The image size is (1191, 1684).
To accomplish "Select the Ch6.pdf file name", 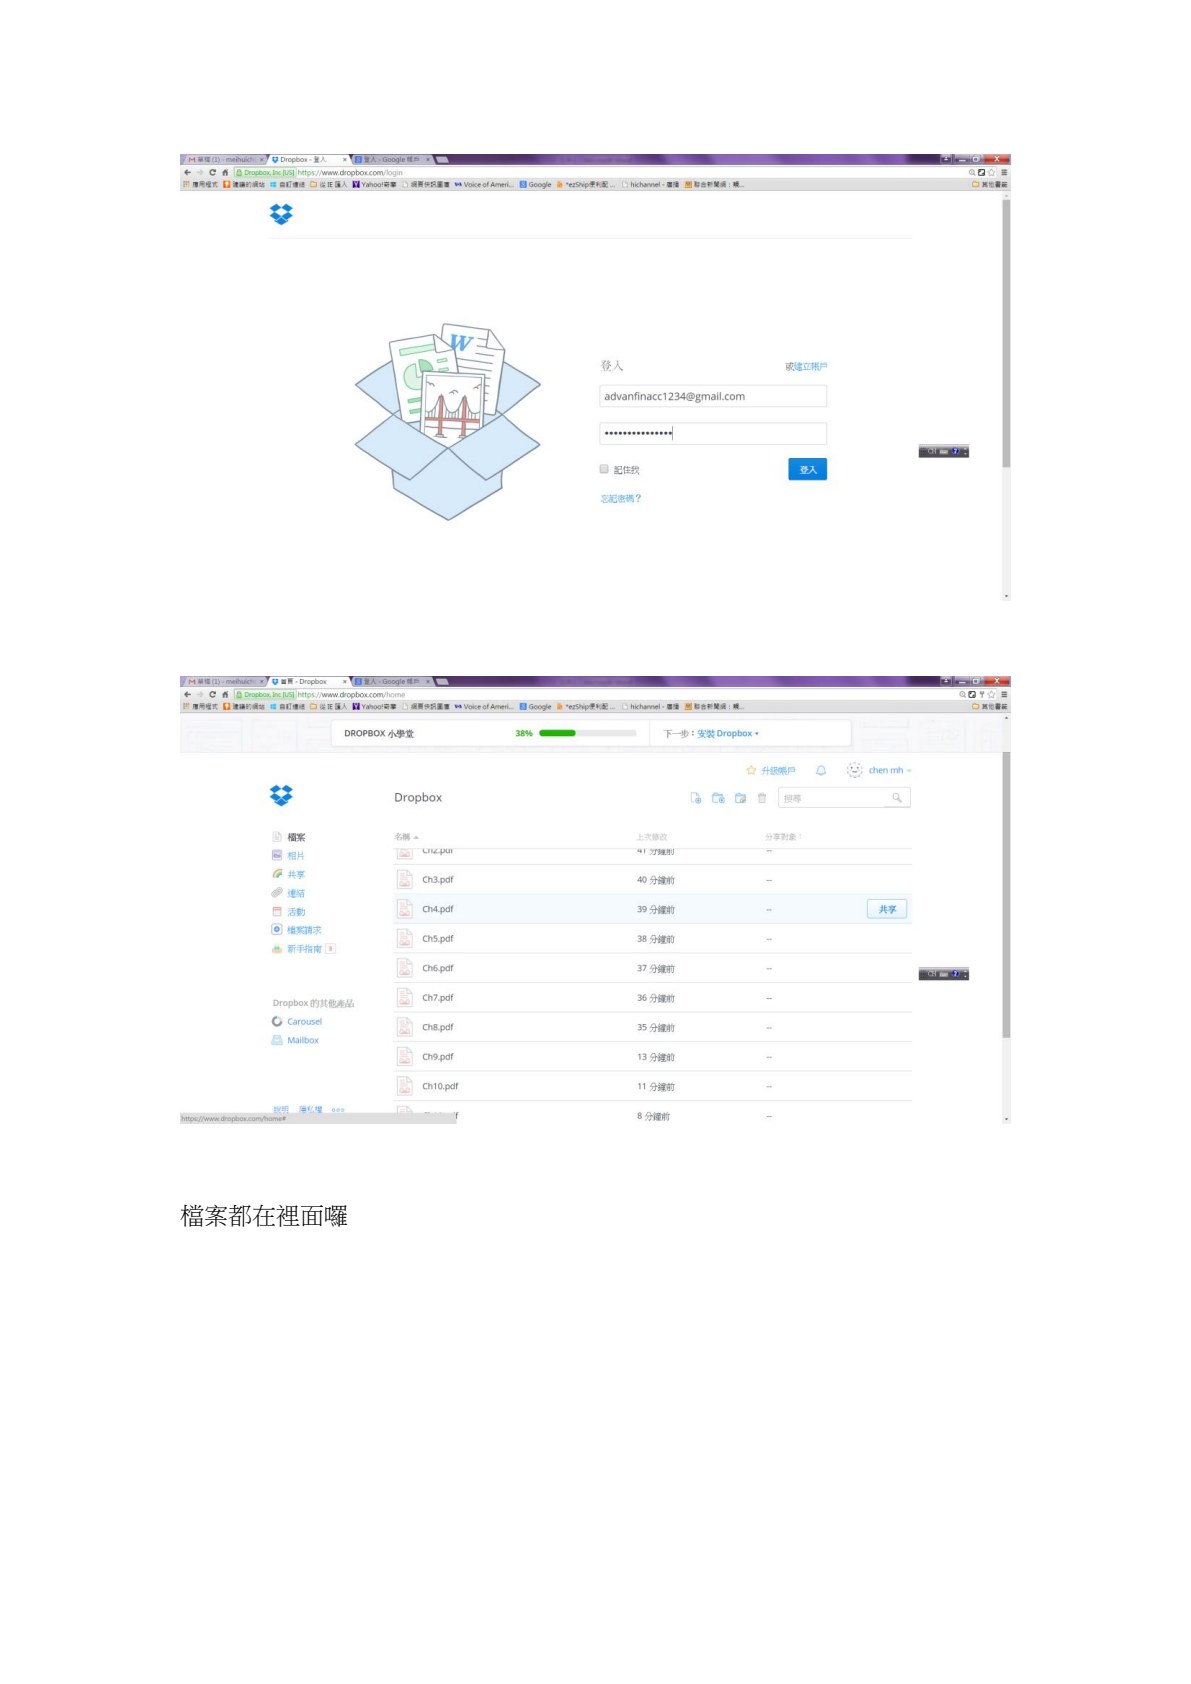I will 438,968.
